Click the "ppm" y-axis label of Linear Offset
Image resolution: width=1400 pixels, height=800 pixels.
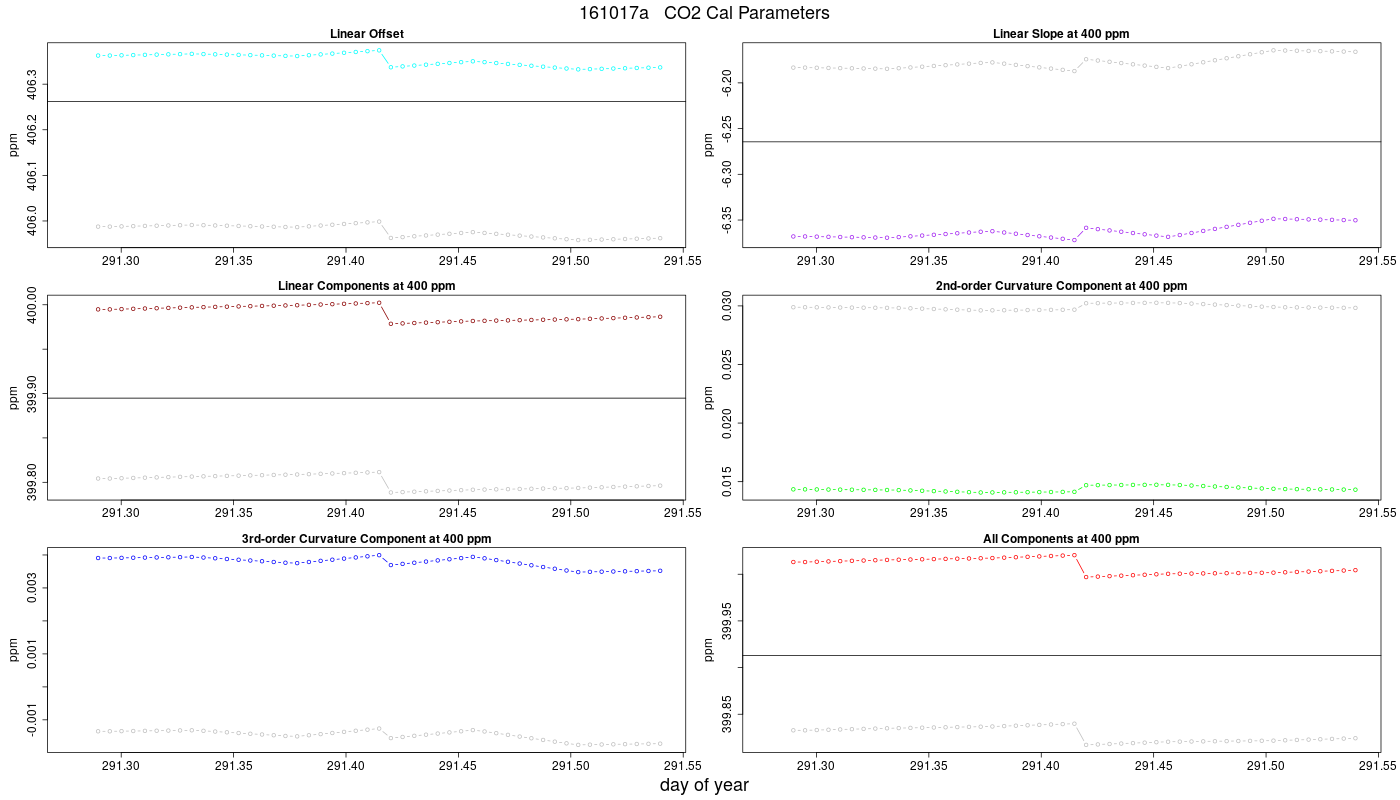(x=14, y=146)
